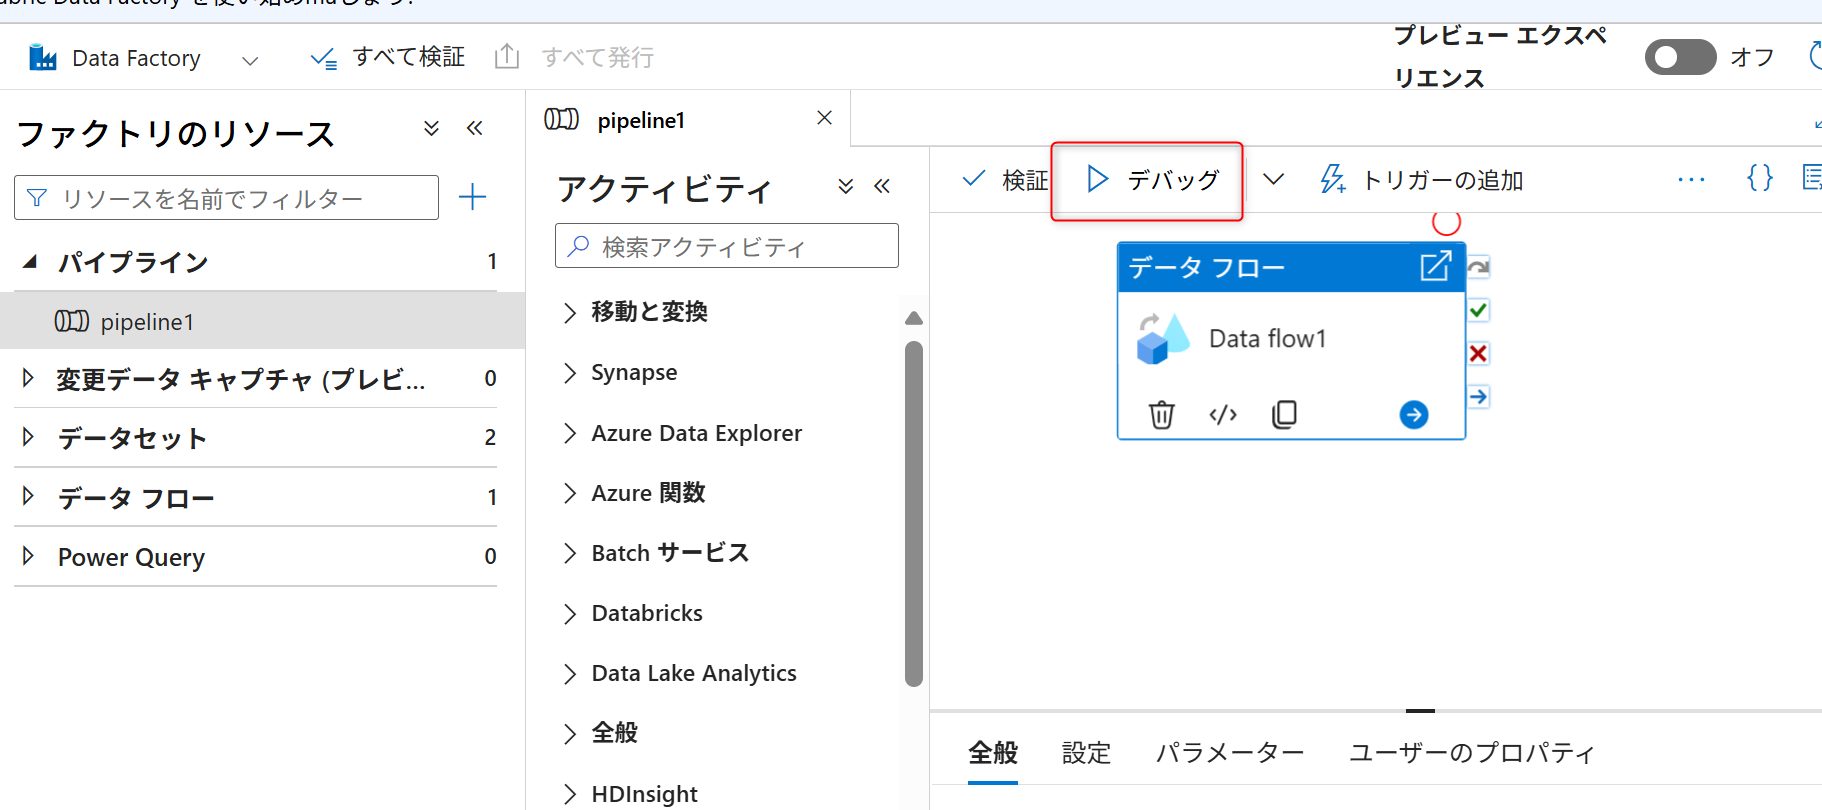Expand all activity groups with double-chevron
Image resolution: width=1822 pixels, height=810 pixels.
[845, 186]
